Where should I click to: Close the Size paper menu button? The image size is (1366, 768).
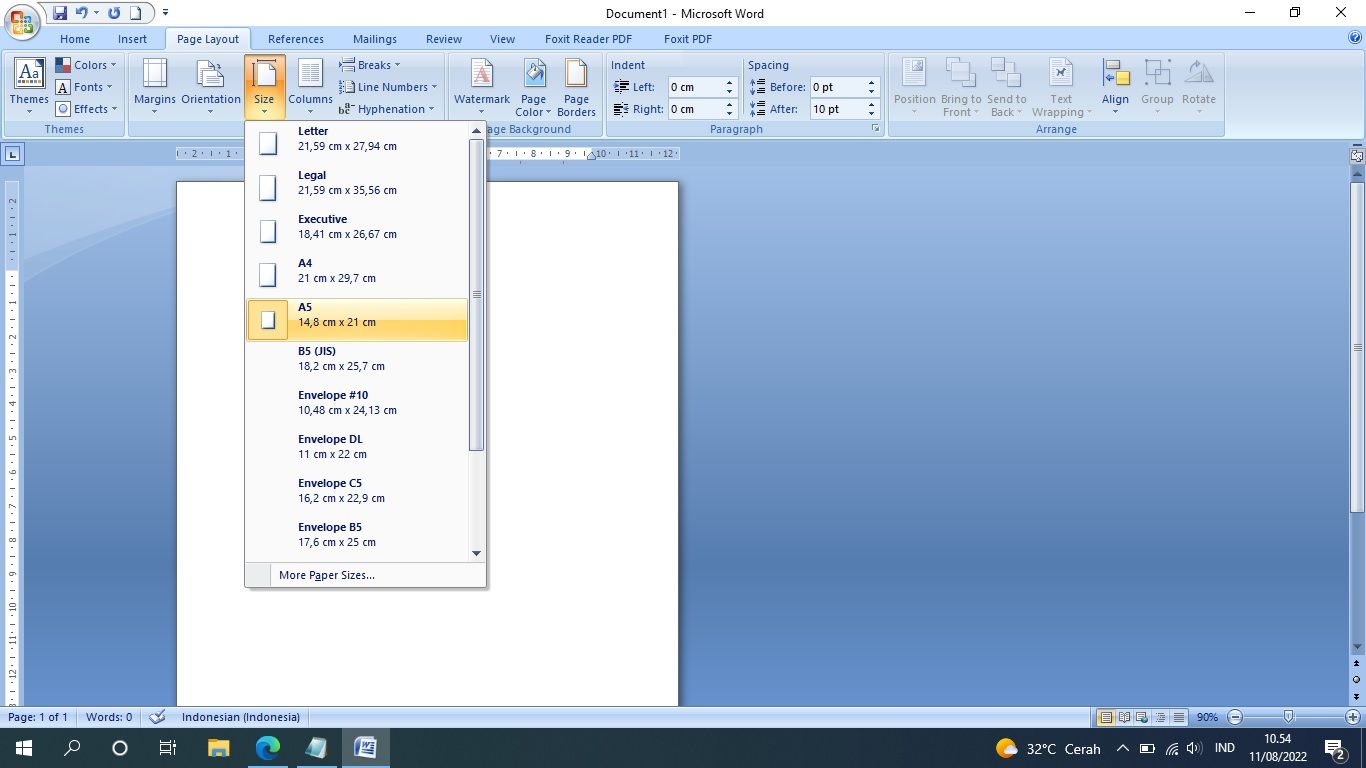coord(264,87)
